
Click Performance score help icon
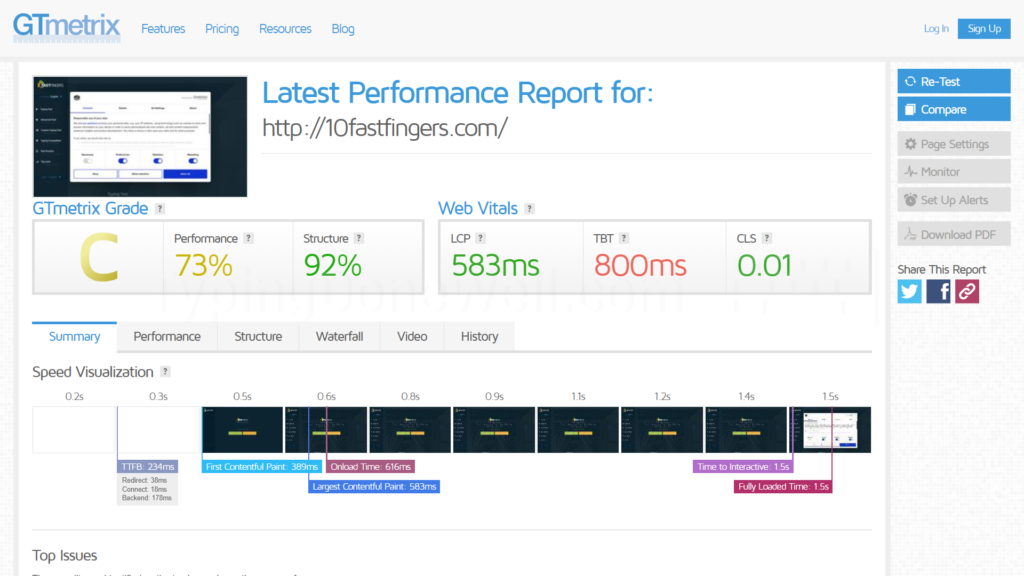[x=248, y=238]
